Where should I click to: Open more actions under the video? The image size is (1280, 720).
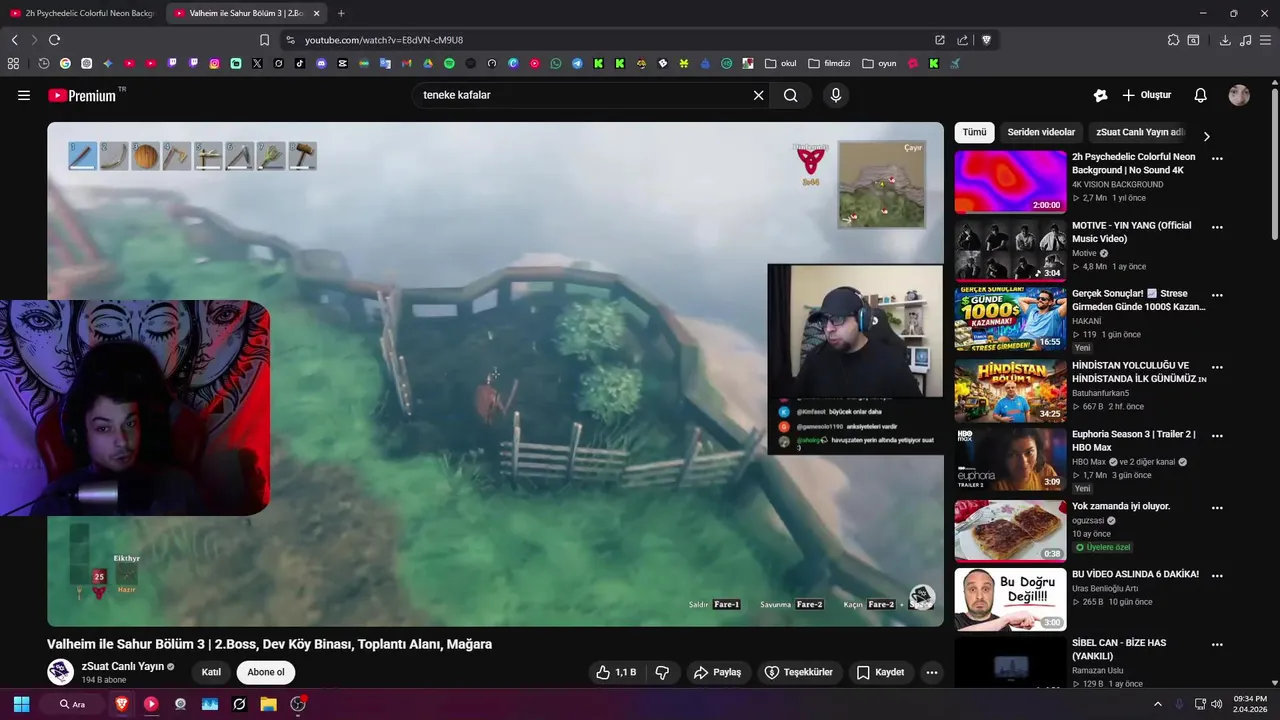[932, 672]
